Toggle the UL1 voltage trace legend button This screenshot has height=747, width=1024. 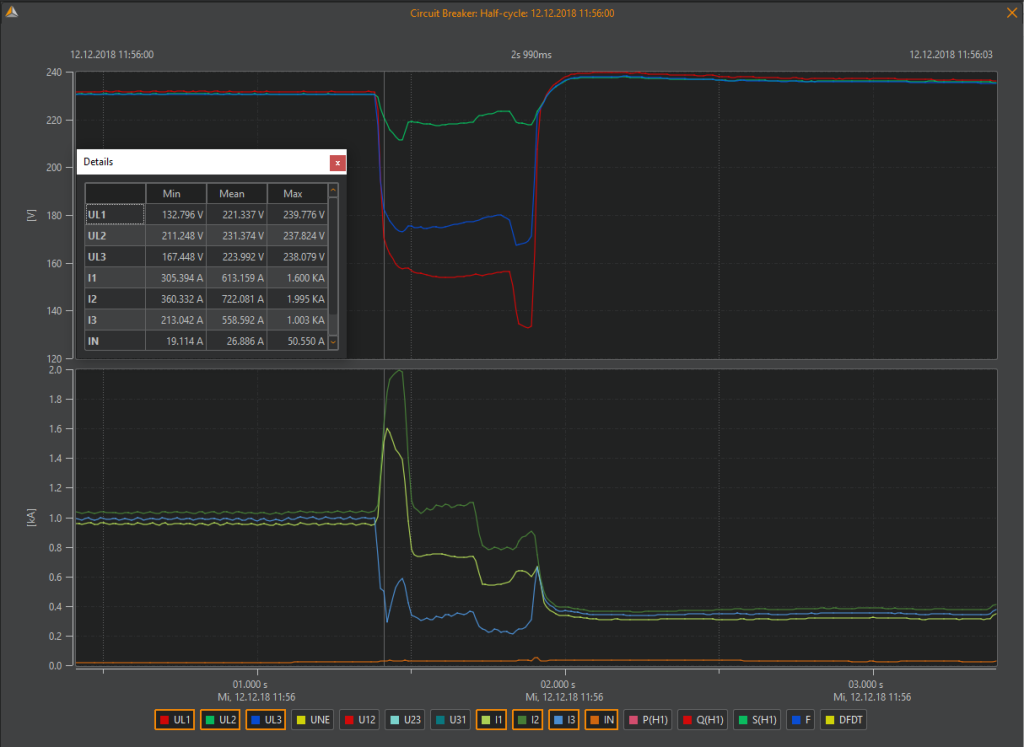174,720
